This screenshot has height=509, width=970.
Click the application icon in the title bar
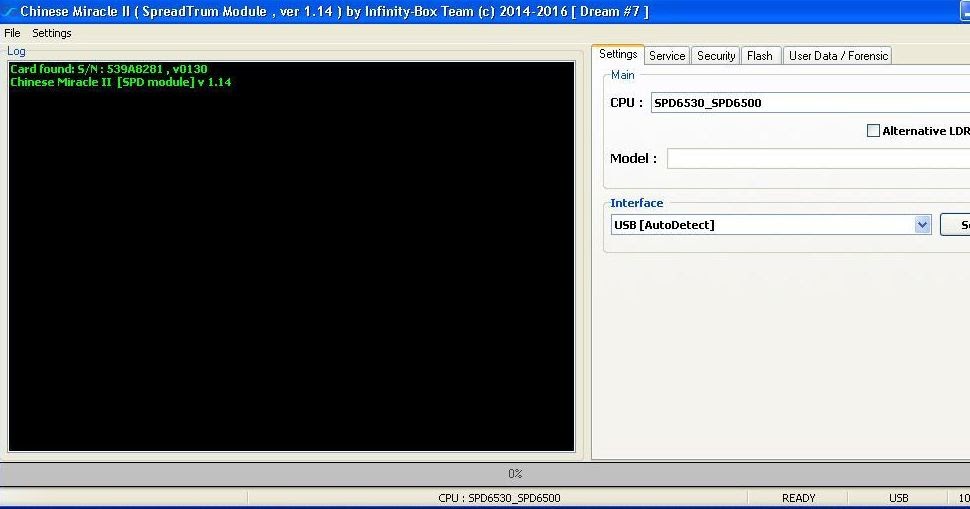pos(9,11)
